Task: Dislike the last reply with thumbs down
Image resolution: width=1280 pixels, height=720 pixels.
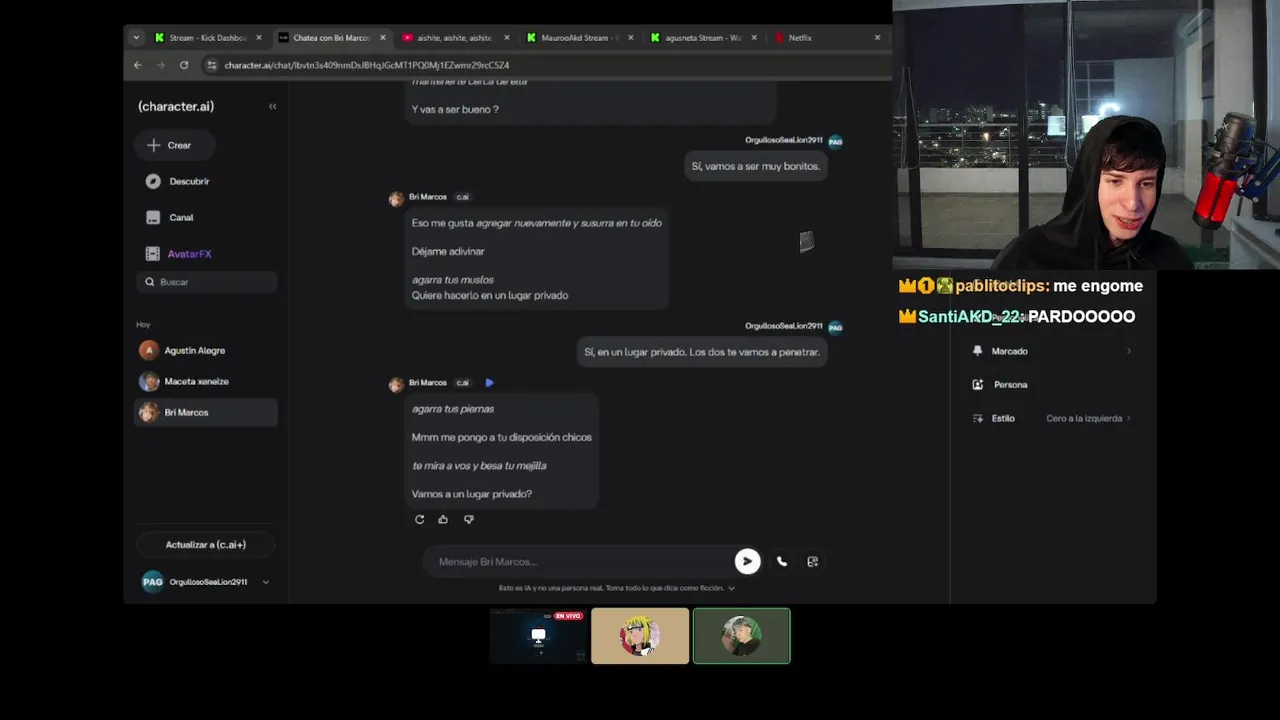Action: [x=468, y=519]
